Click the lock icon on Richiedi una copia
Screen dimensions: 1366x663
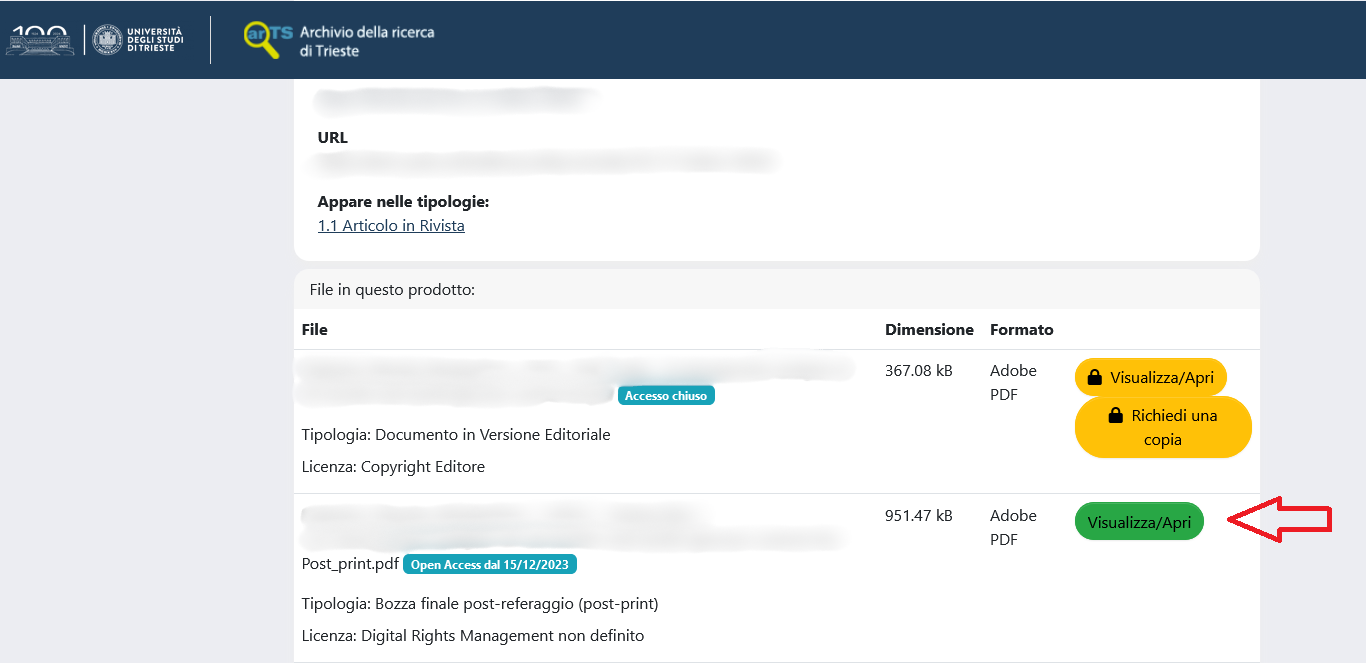1116,416
